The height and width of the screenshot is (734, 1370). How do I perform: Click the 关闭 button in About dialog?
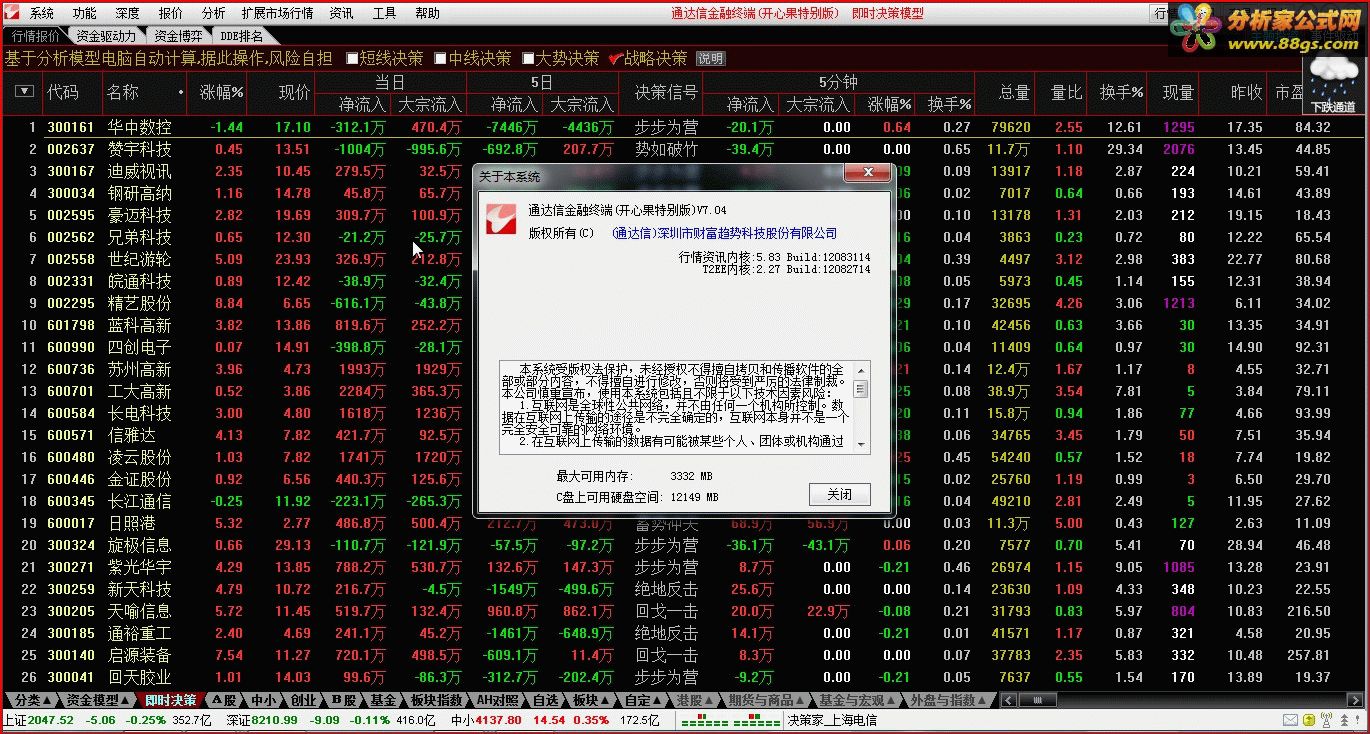pos(840,494)
